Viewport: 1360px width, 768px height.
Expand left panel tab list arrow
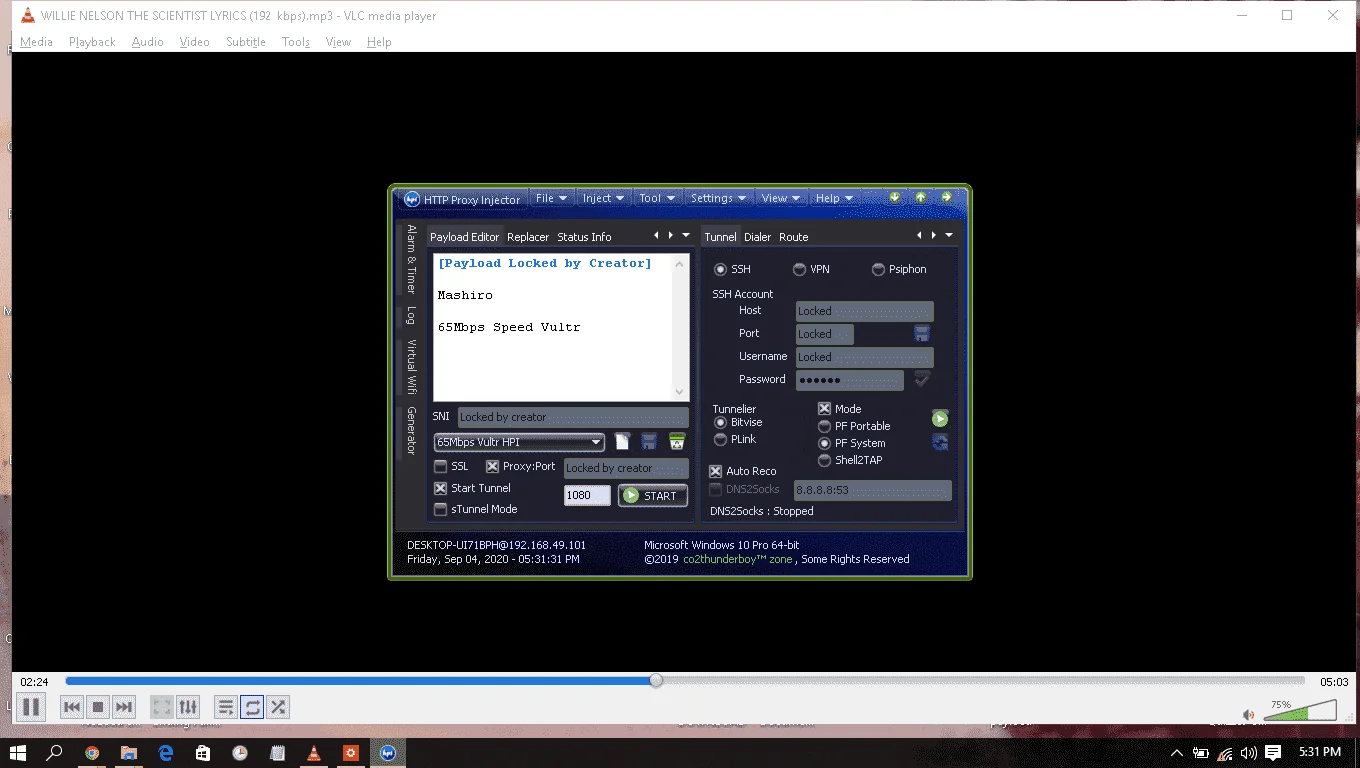[686, 235]
